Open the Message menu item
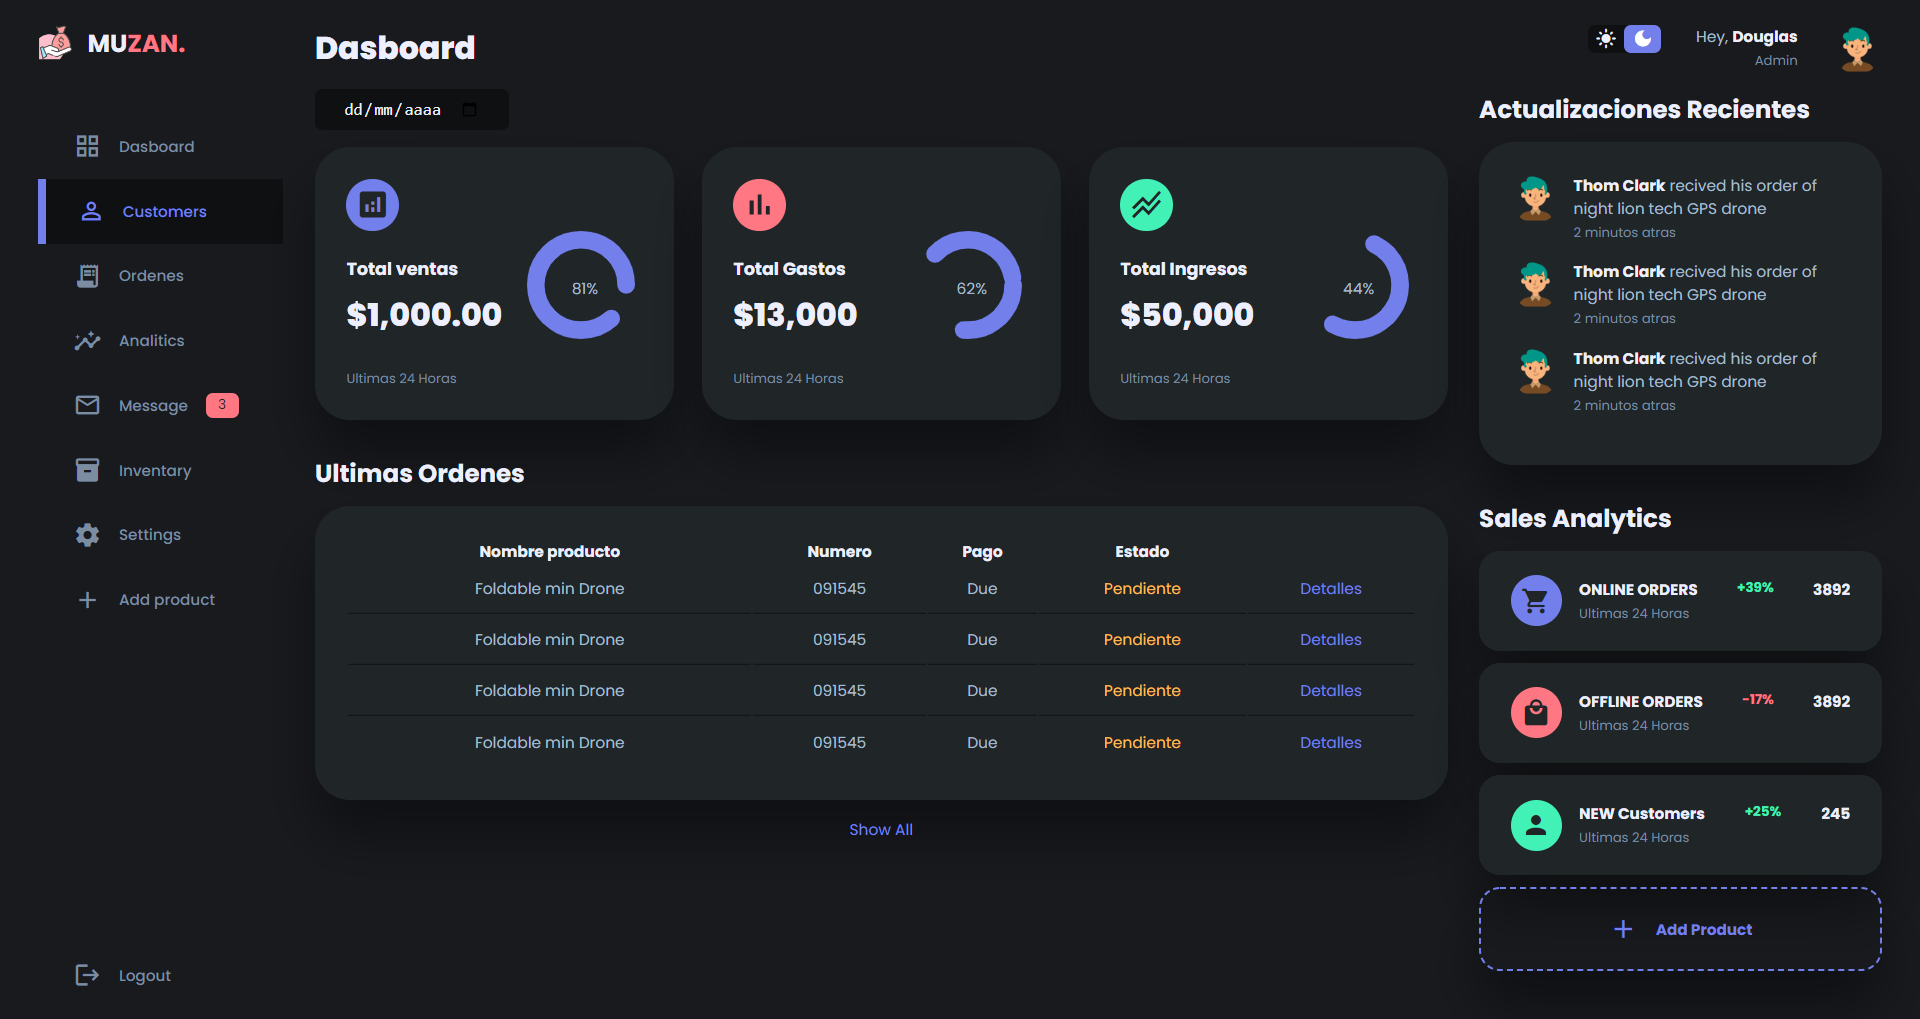 coord(160,405)
